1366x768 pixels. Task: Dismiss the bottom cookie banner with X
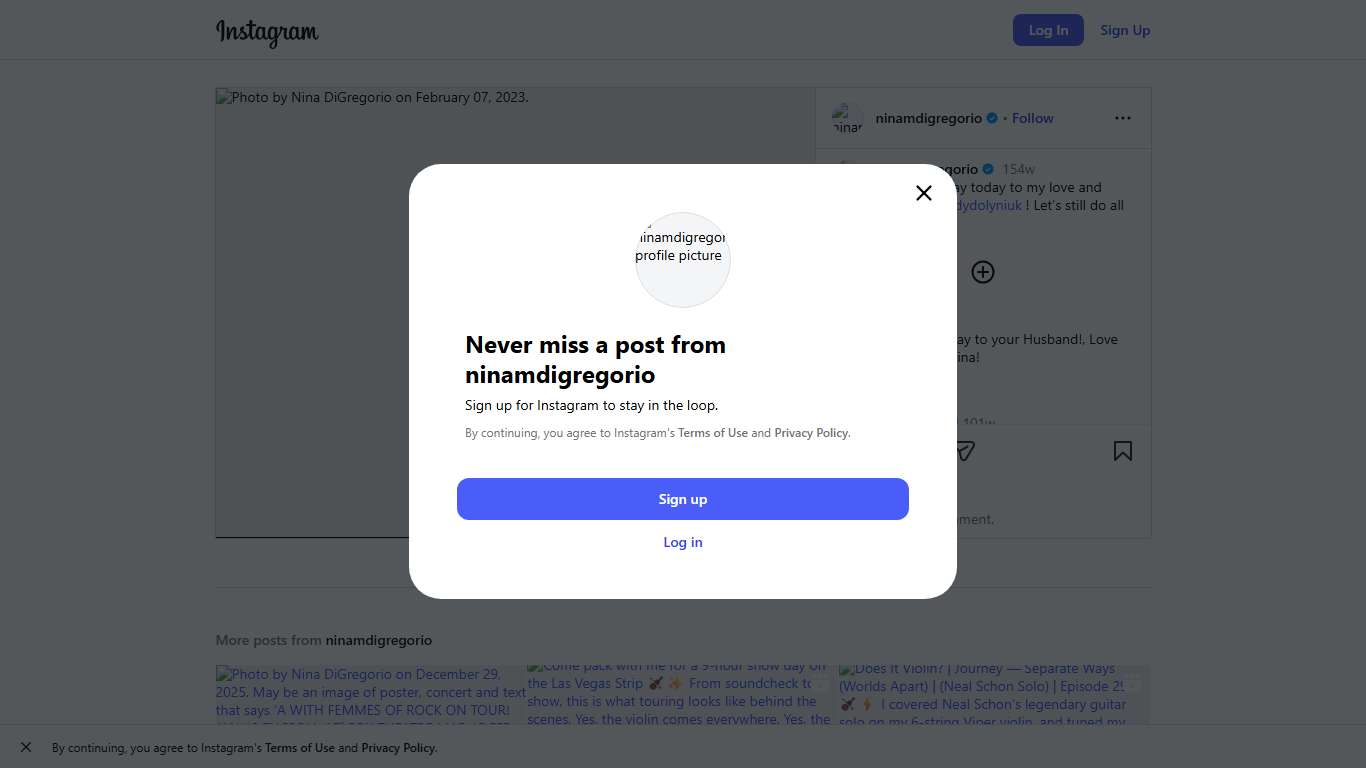[26, 747]
